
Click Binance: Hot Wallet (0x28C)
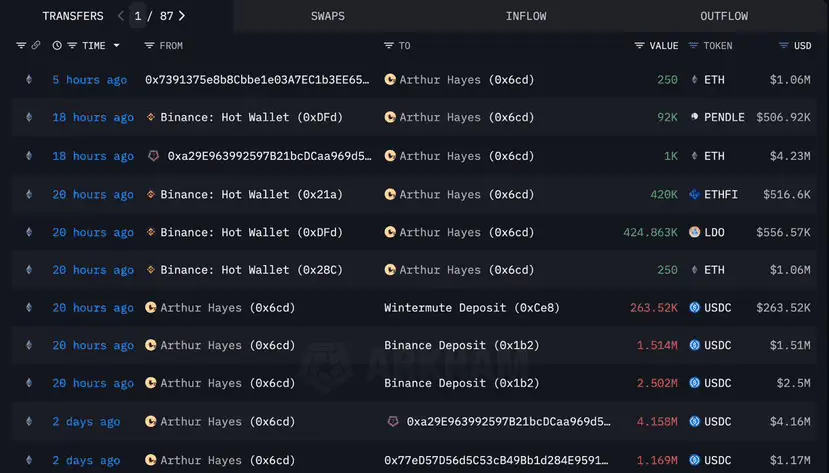(252, 270)
